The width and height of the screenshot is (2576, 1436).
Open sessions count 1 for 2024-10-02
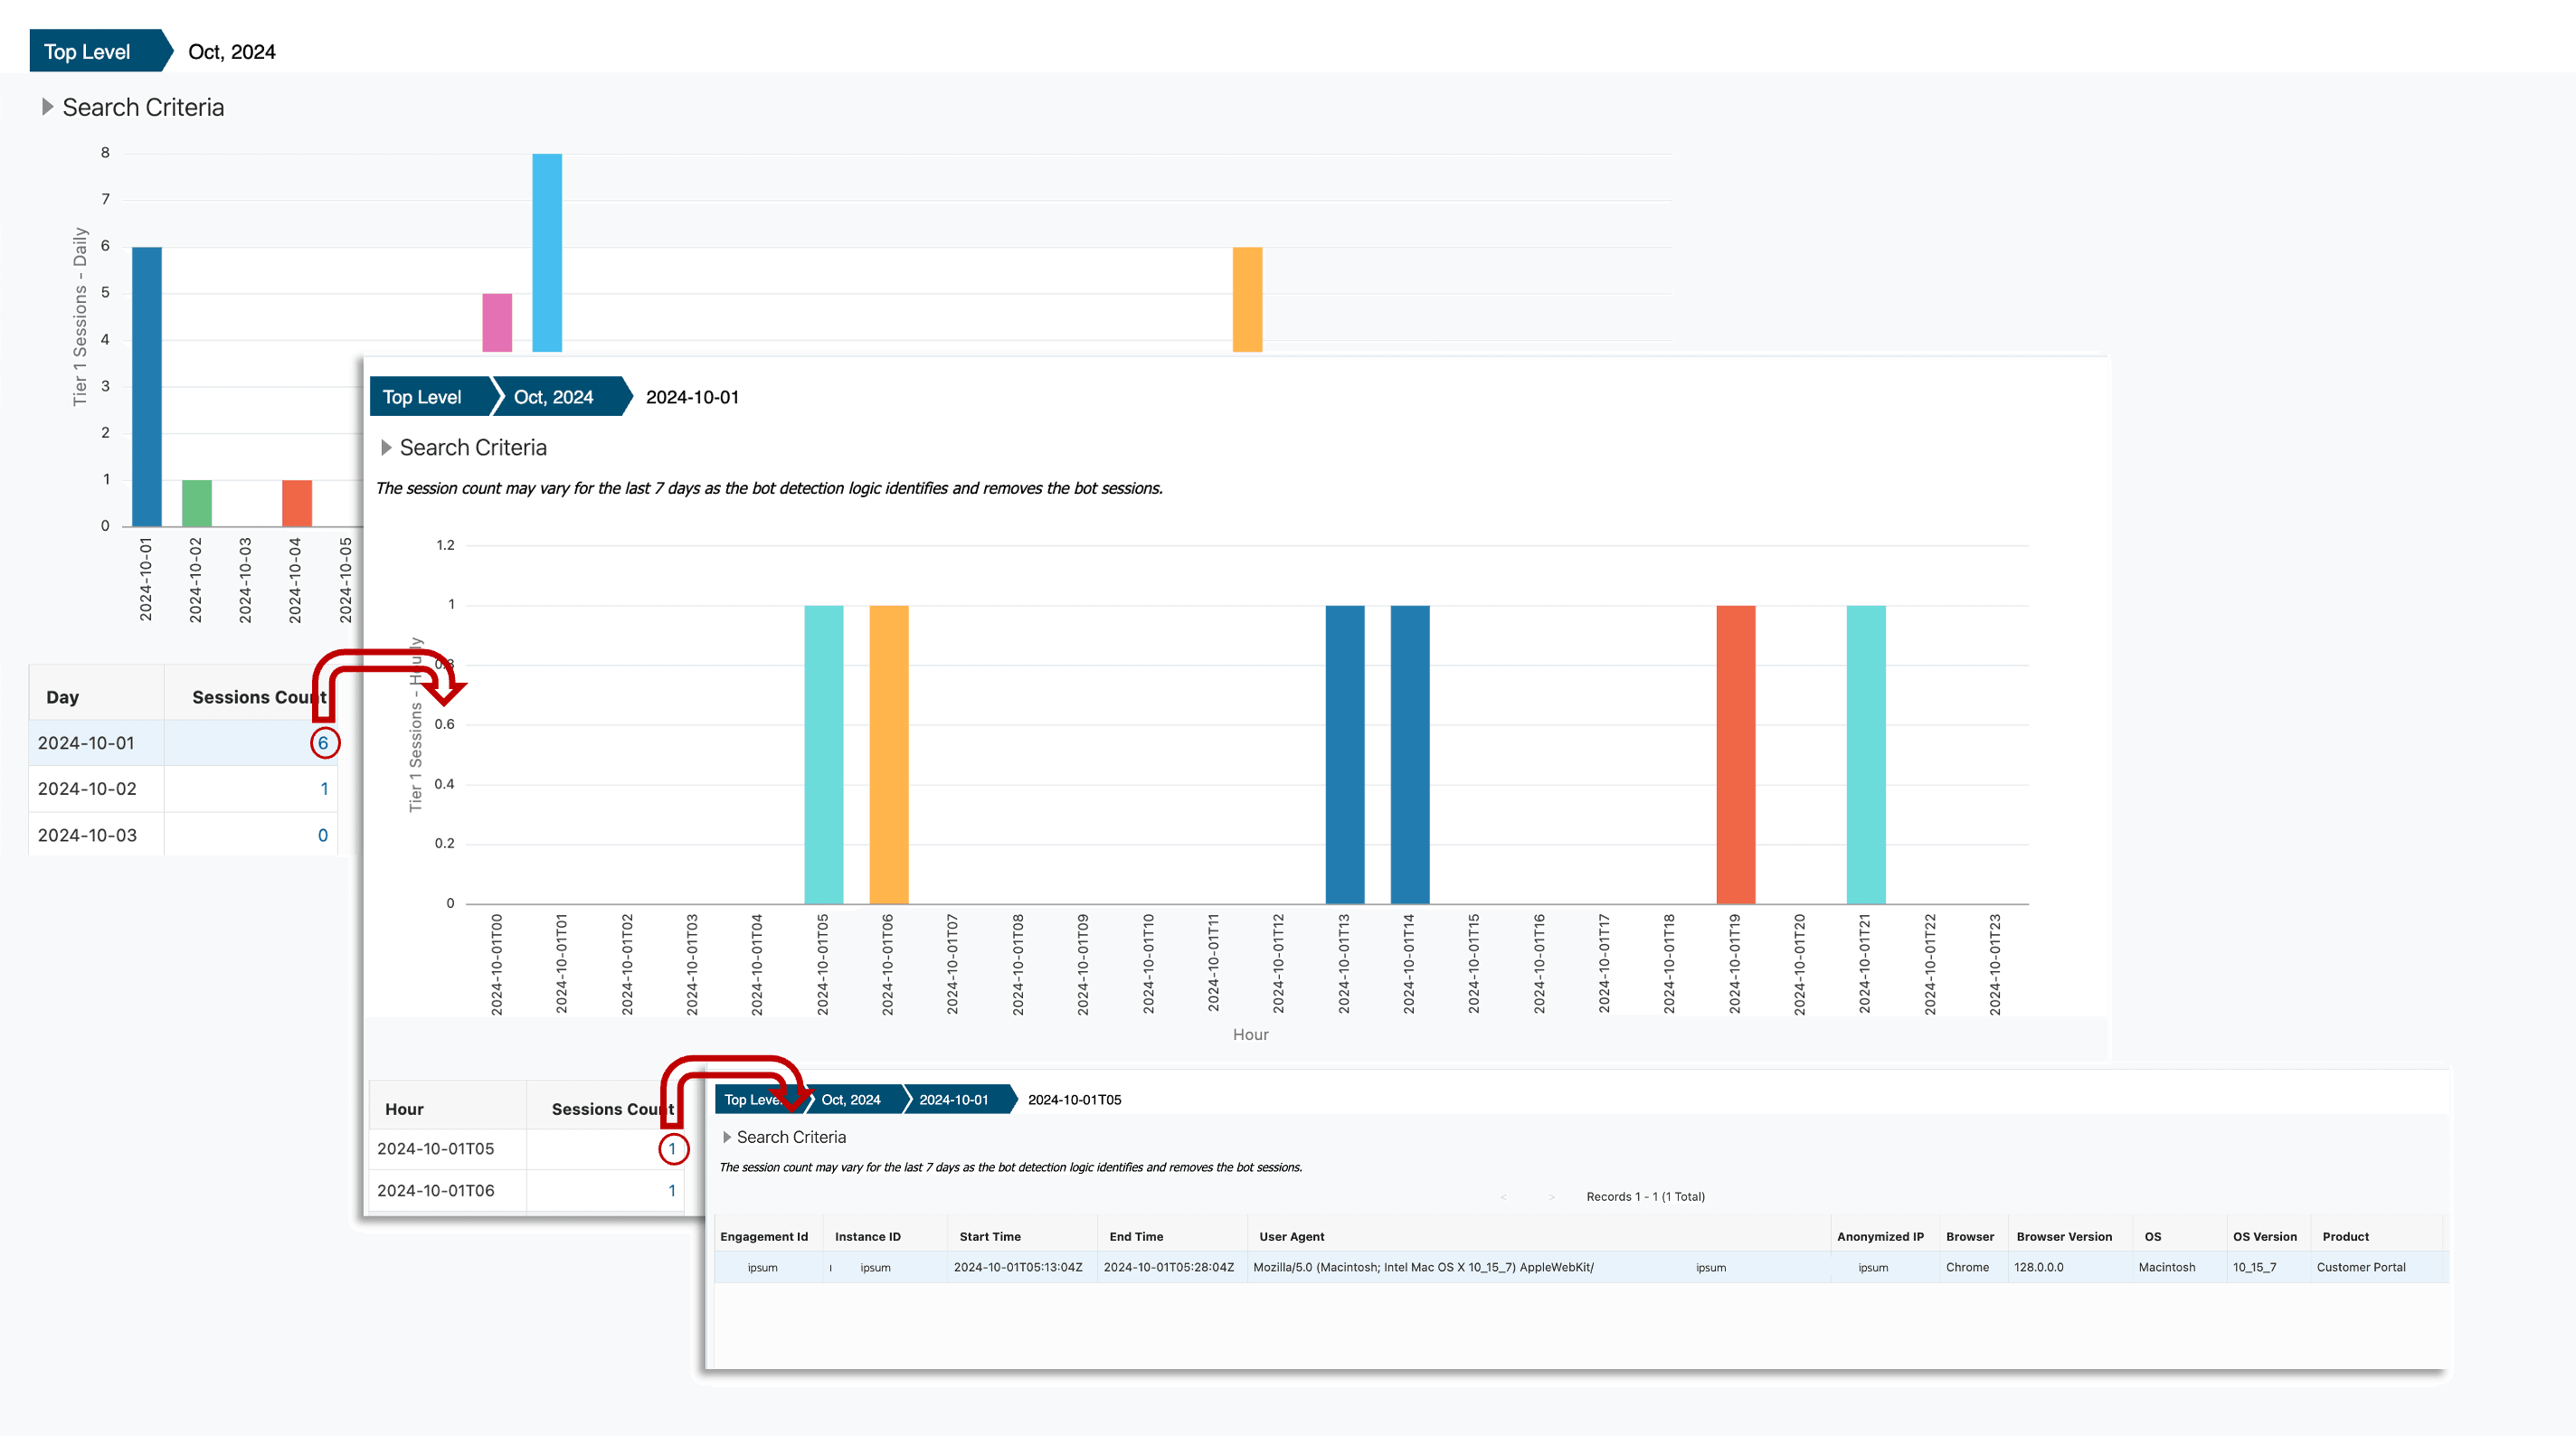pos(324,789)
